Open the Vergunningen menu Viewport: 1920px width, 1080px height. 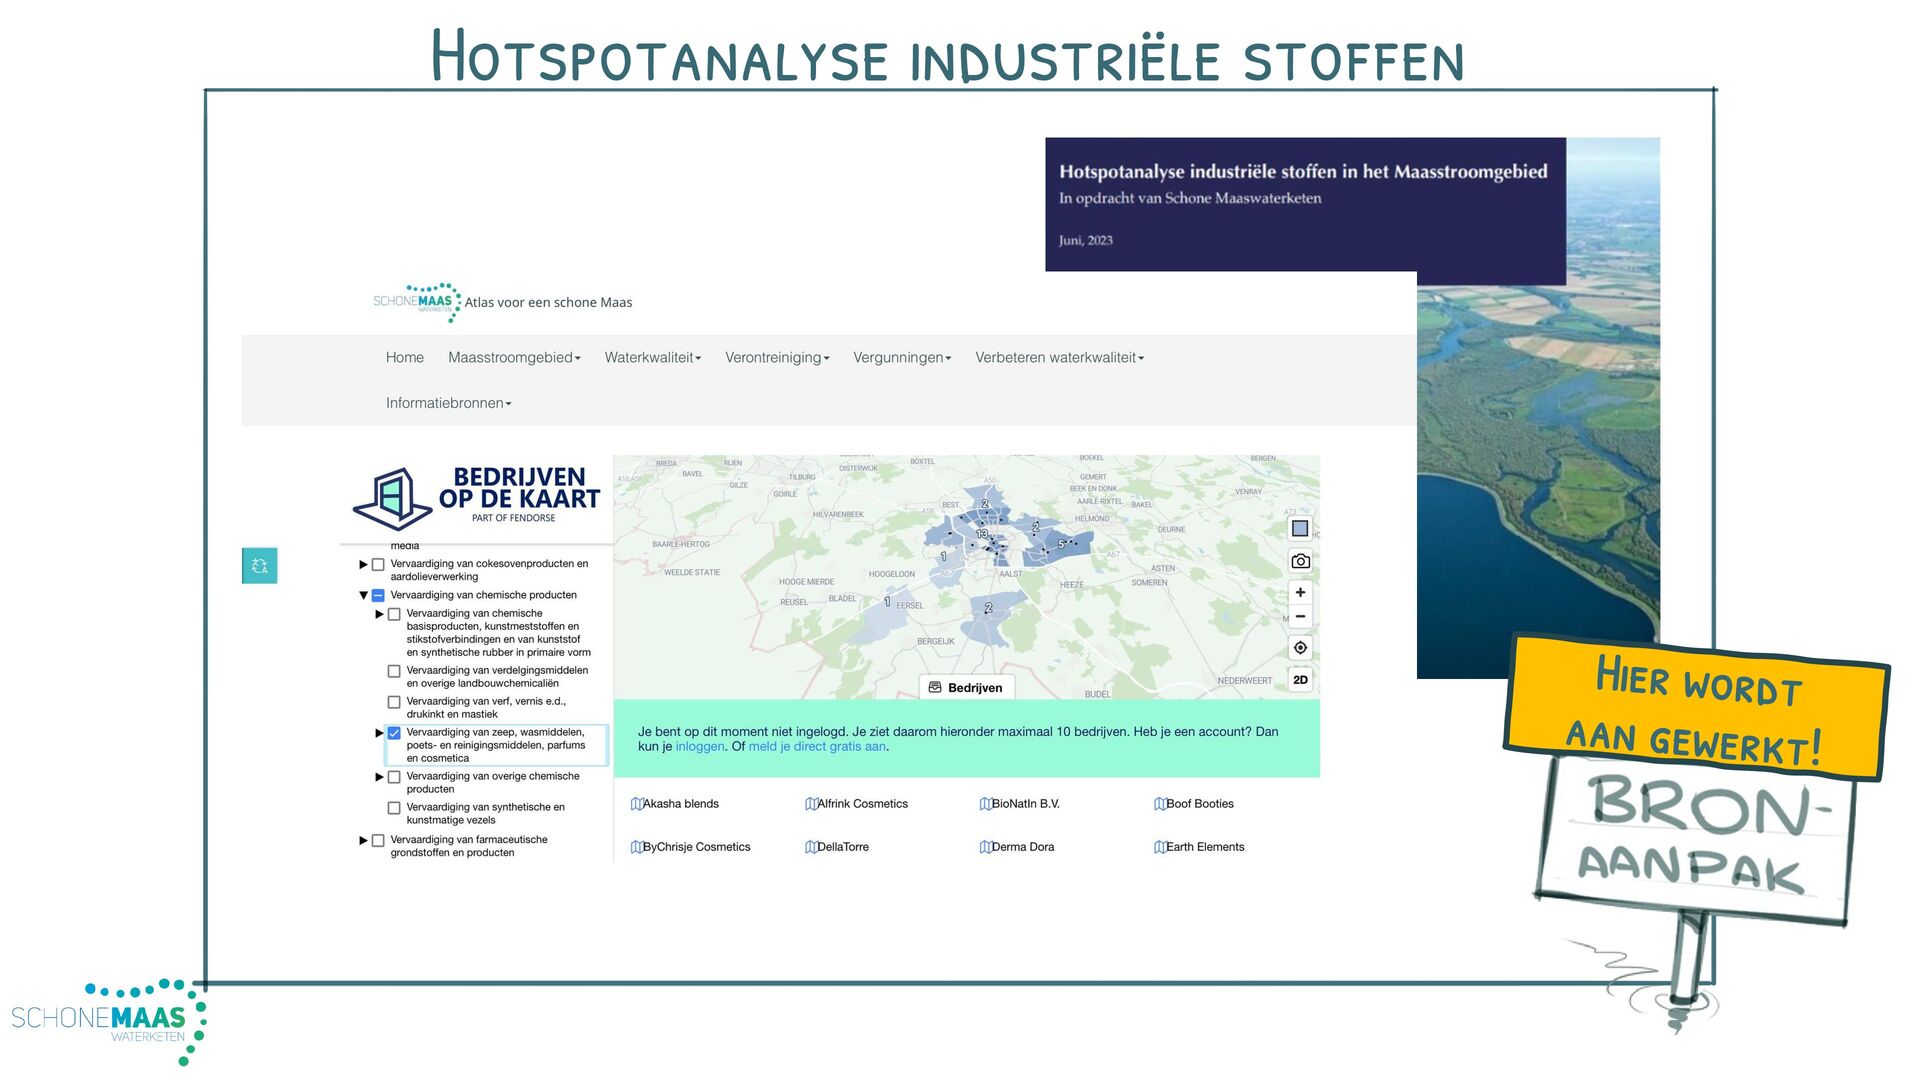click(901, 358)
